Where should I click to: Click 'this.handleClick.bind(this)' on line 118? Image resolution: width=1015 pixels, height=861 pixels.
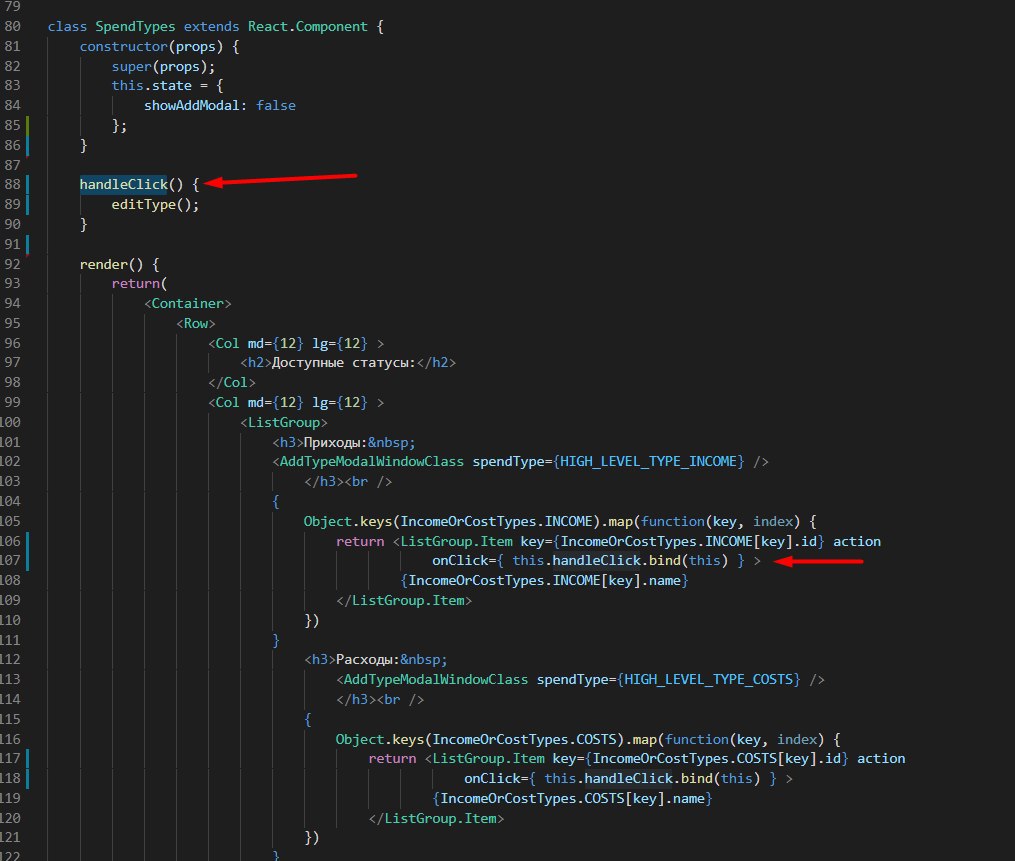(652, 778)
